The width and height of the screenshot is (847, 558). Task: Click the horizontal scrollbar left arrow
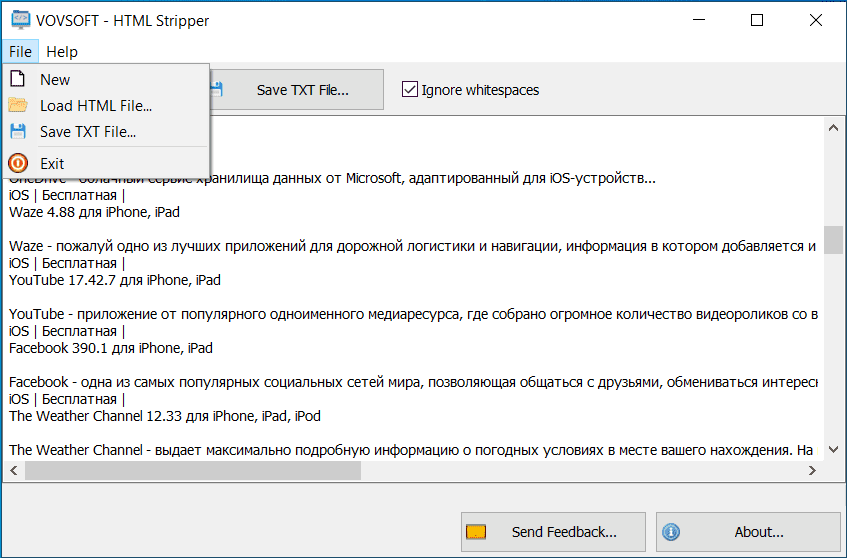click(x=14, y=470)
